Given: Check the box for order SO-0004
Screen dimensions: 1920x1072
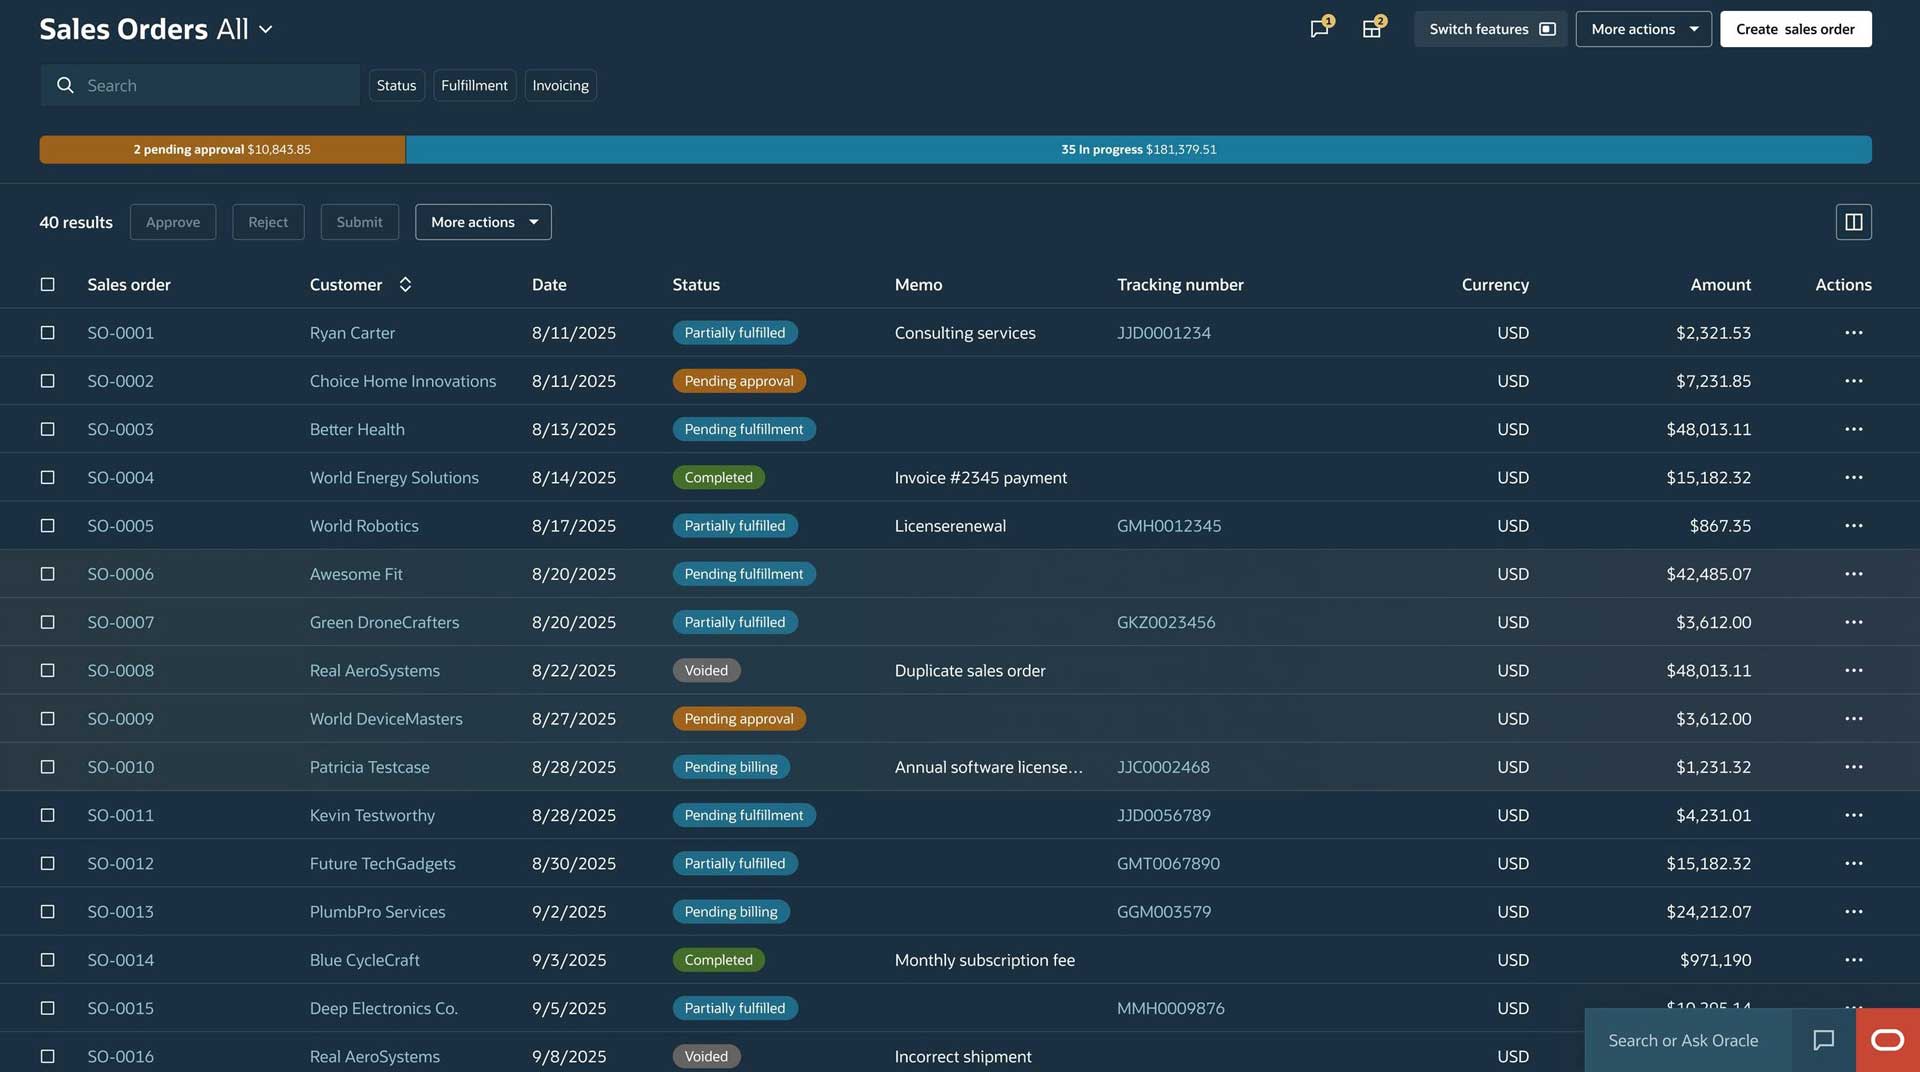Looking at the screenshot, I should [47, 478].
